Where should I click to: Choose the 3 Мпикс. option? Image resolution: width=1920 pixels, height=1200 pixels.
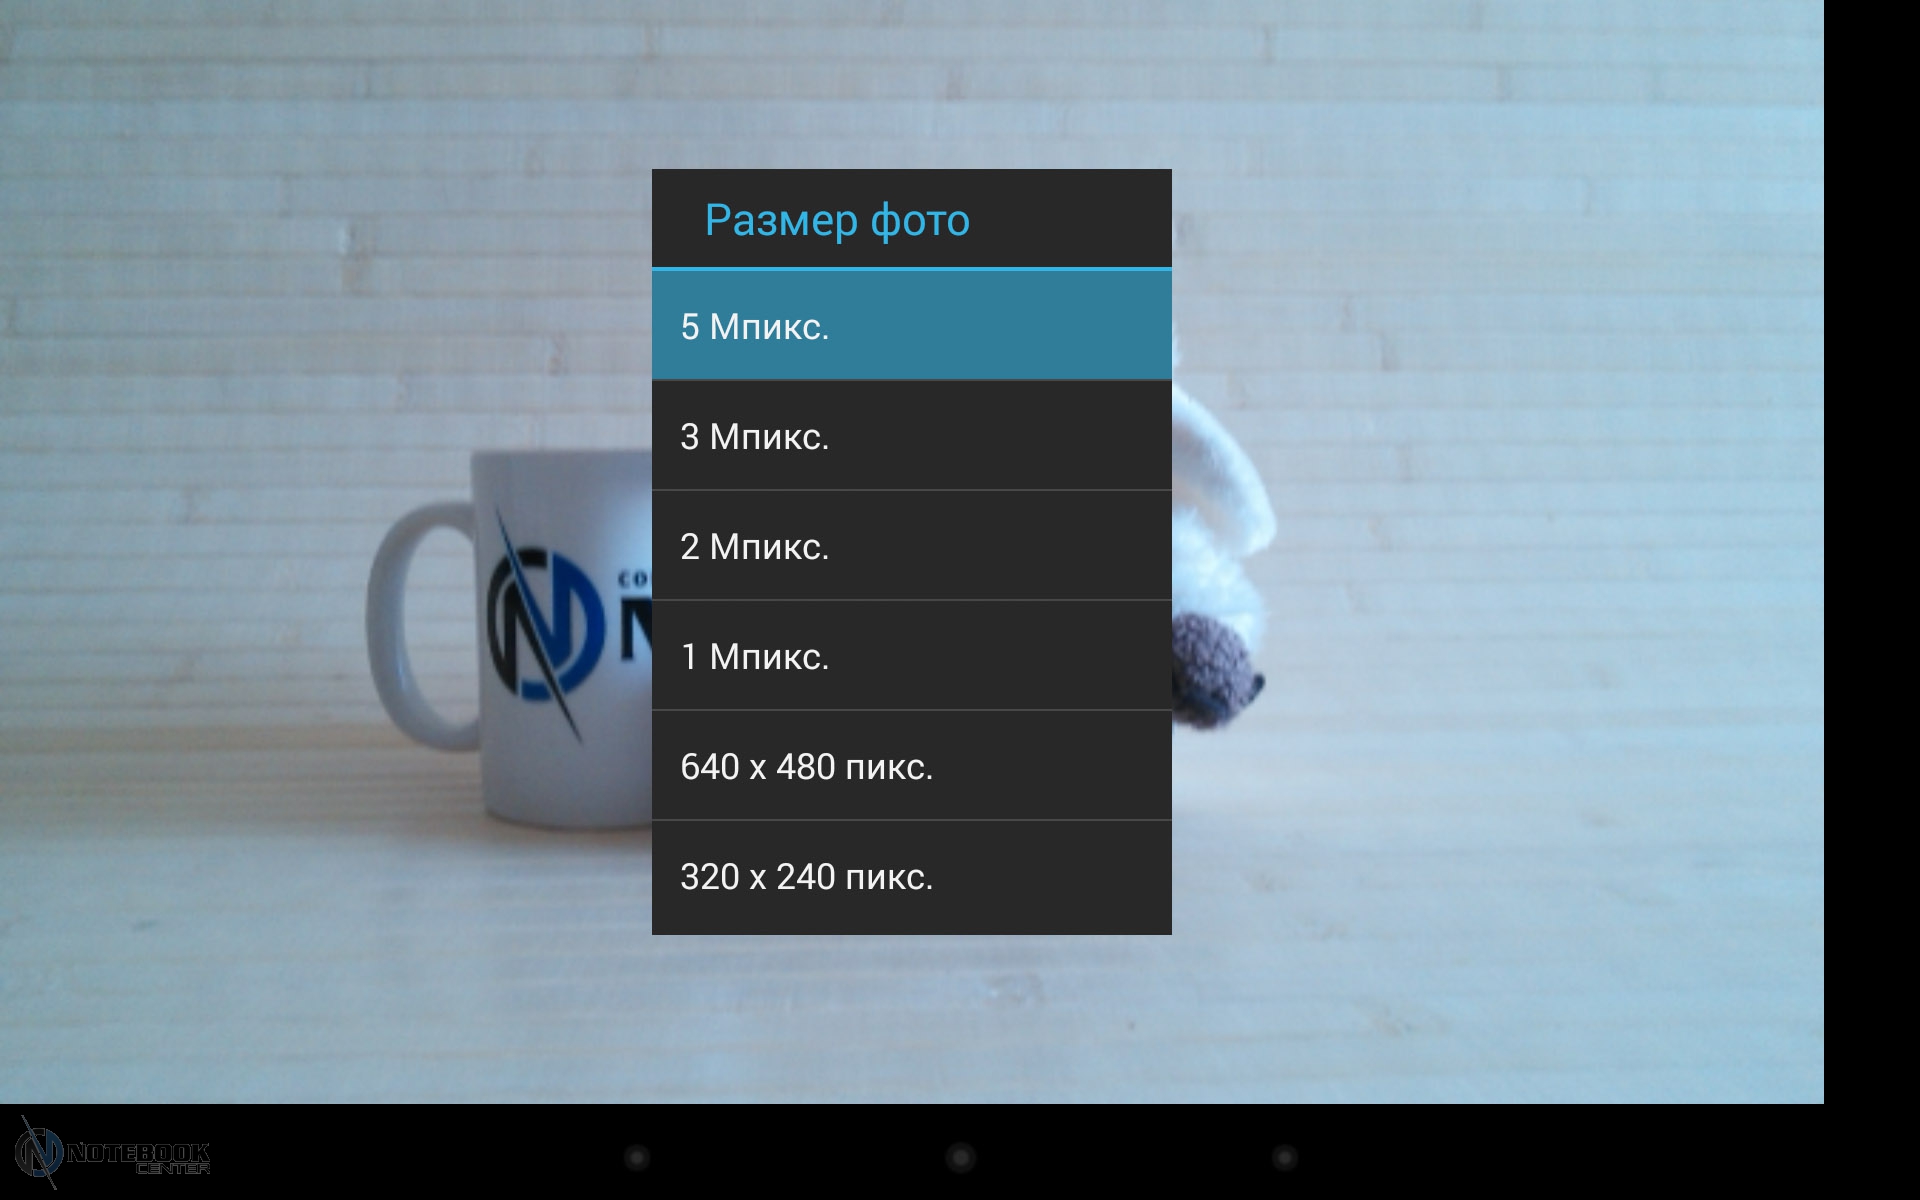point(911,436)
